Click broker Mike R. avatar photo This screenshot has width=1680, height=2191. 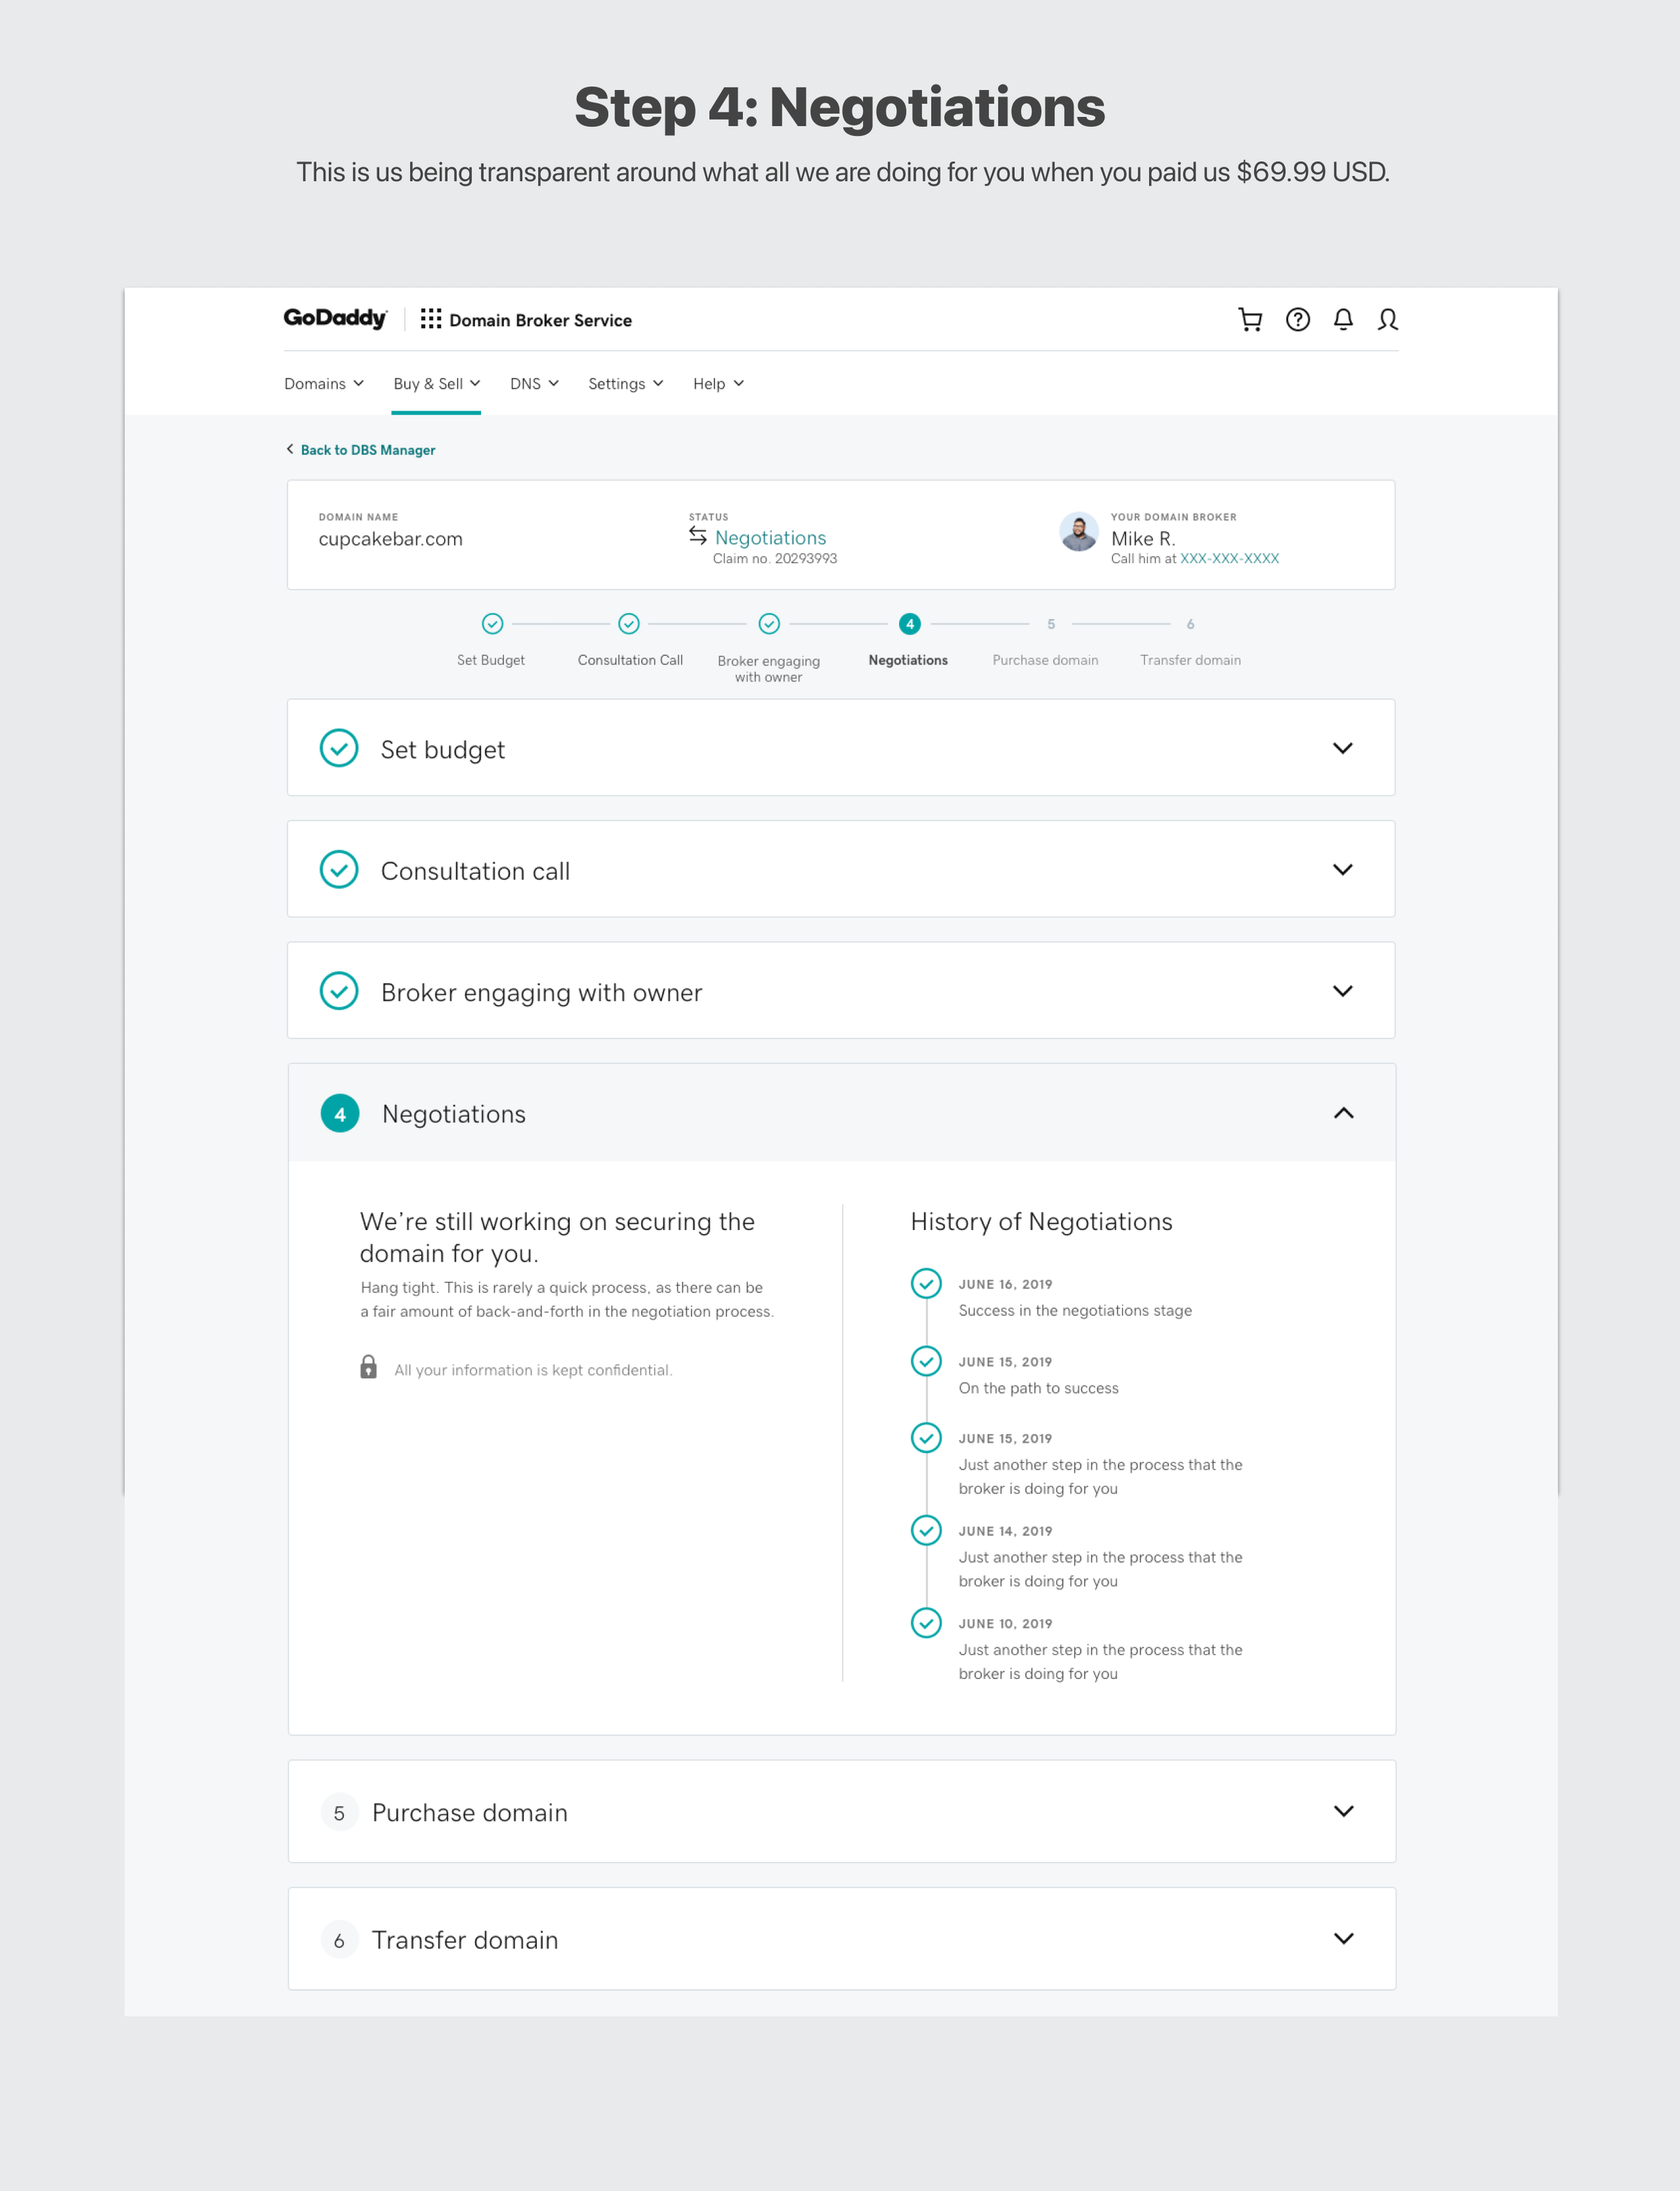click(x=1078, y=532)
